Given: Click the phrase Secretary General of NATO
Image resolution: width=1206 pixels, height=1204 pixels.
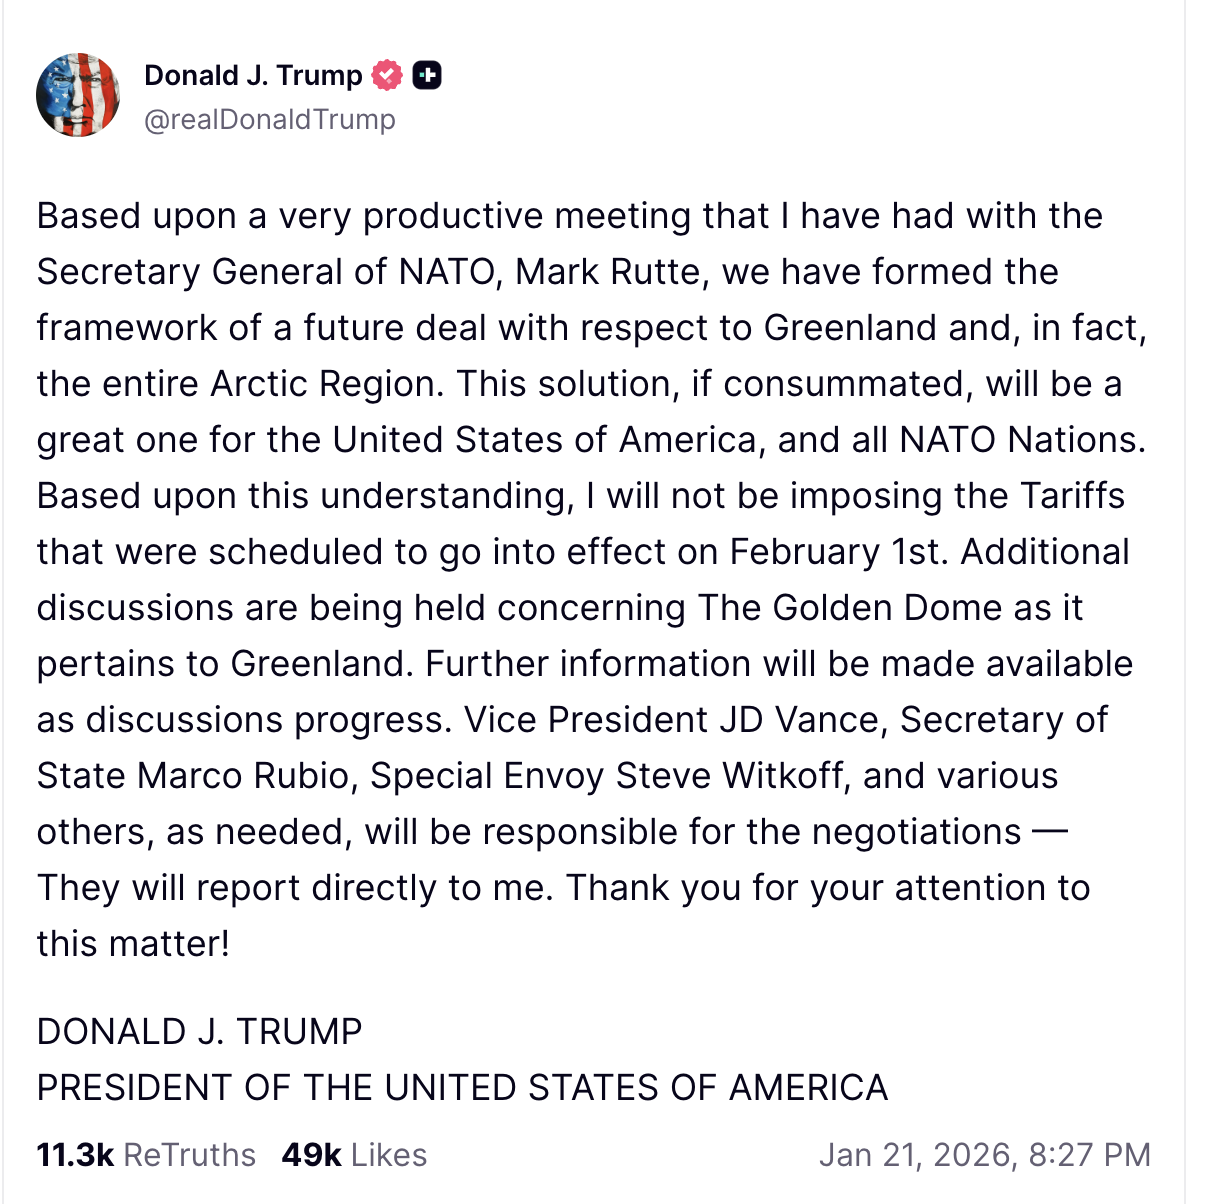Looking at the screenshot, I should (x=266, y=272).
